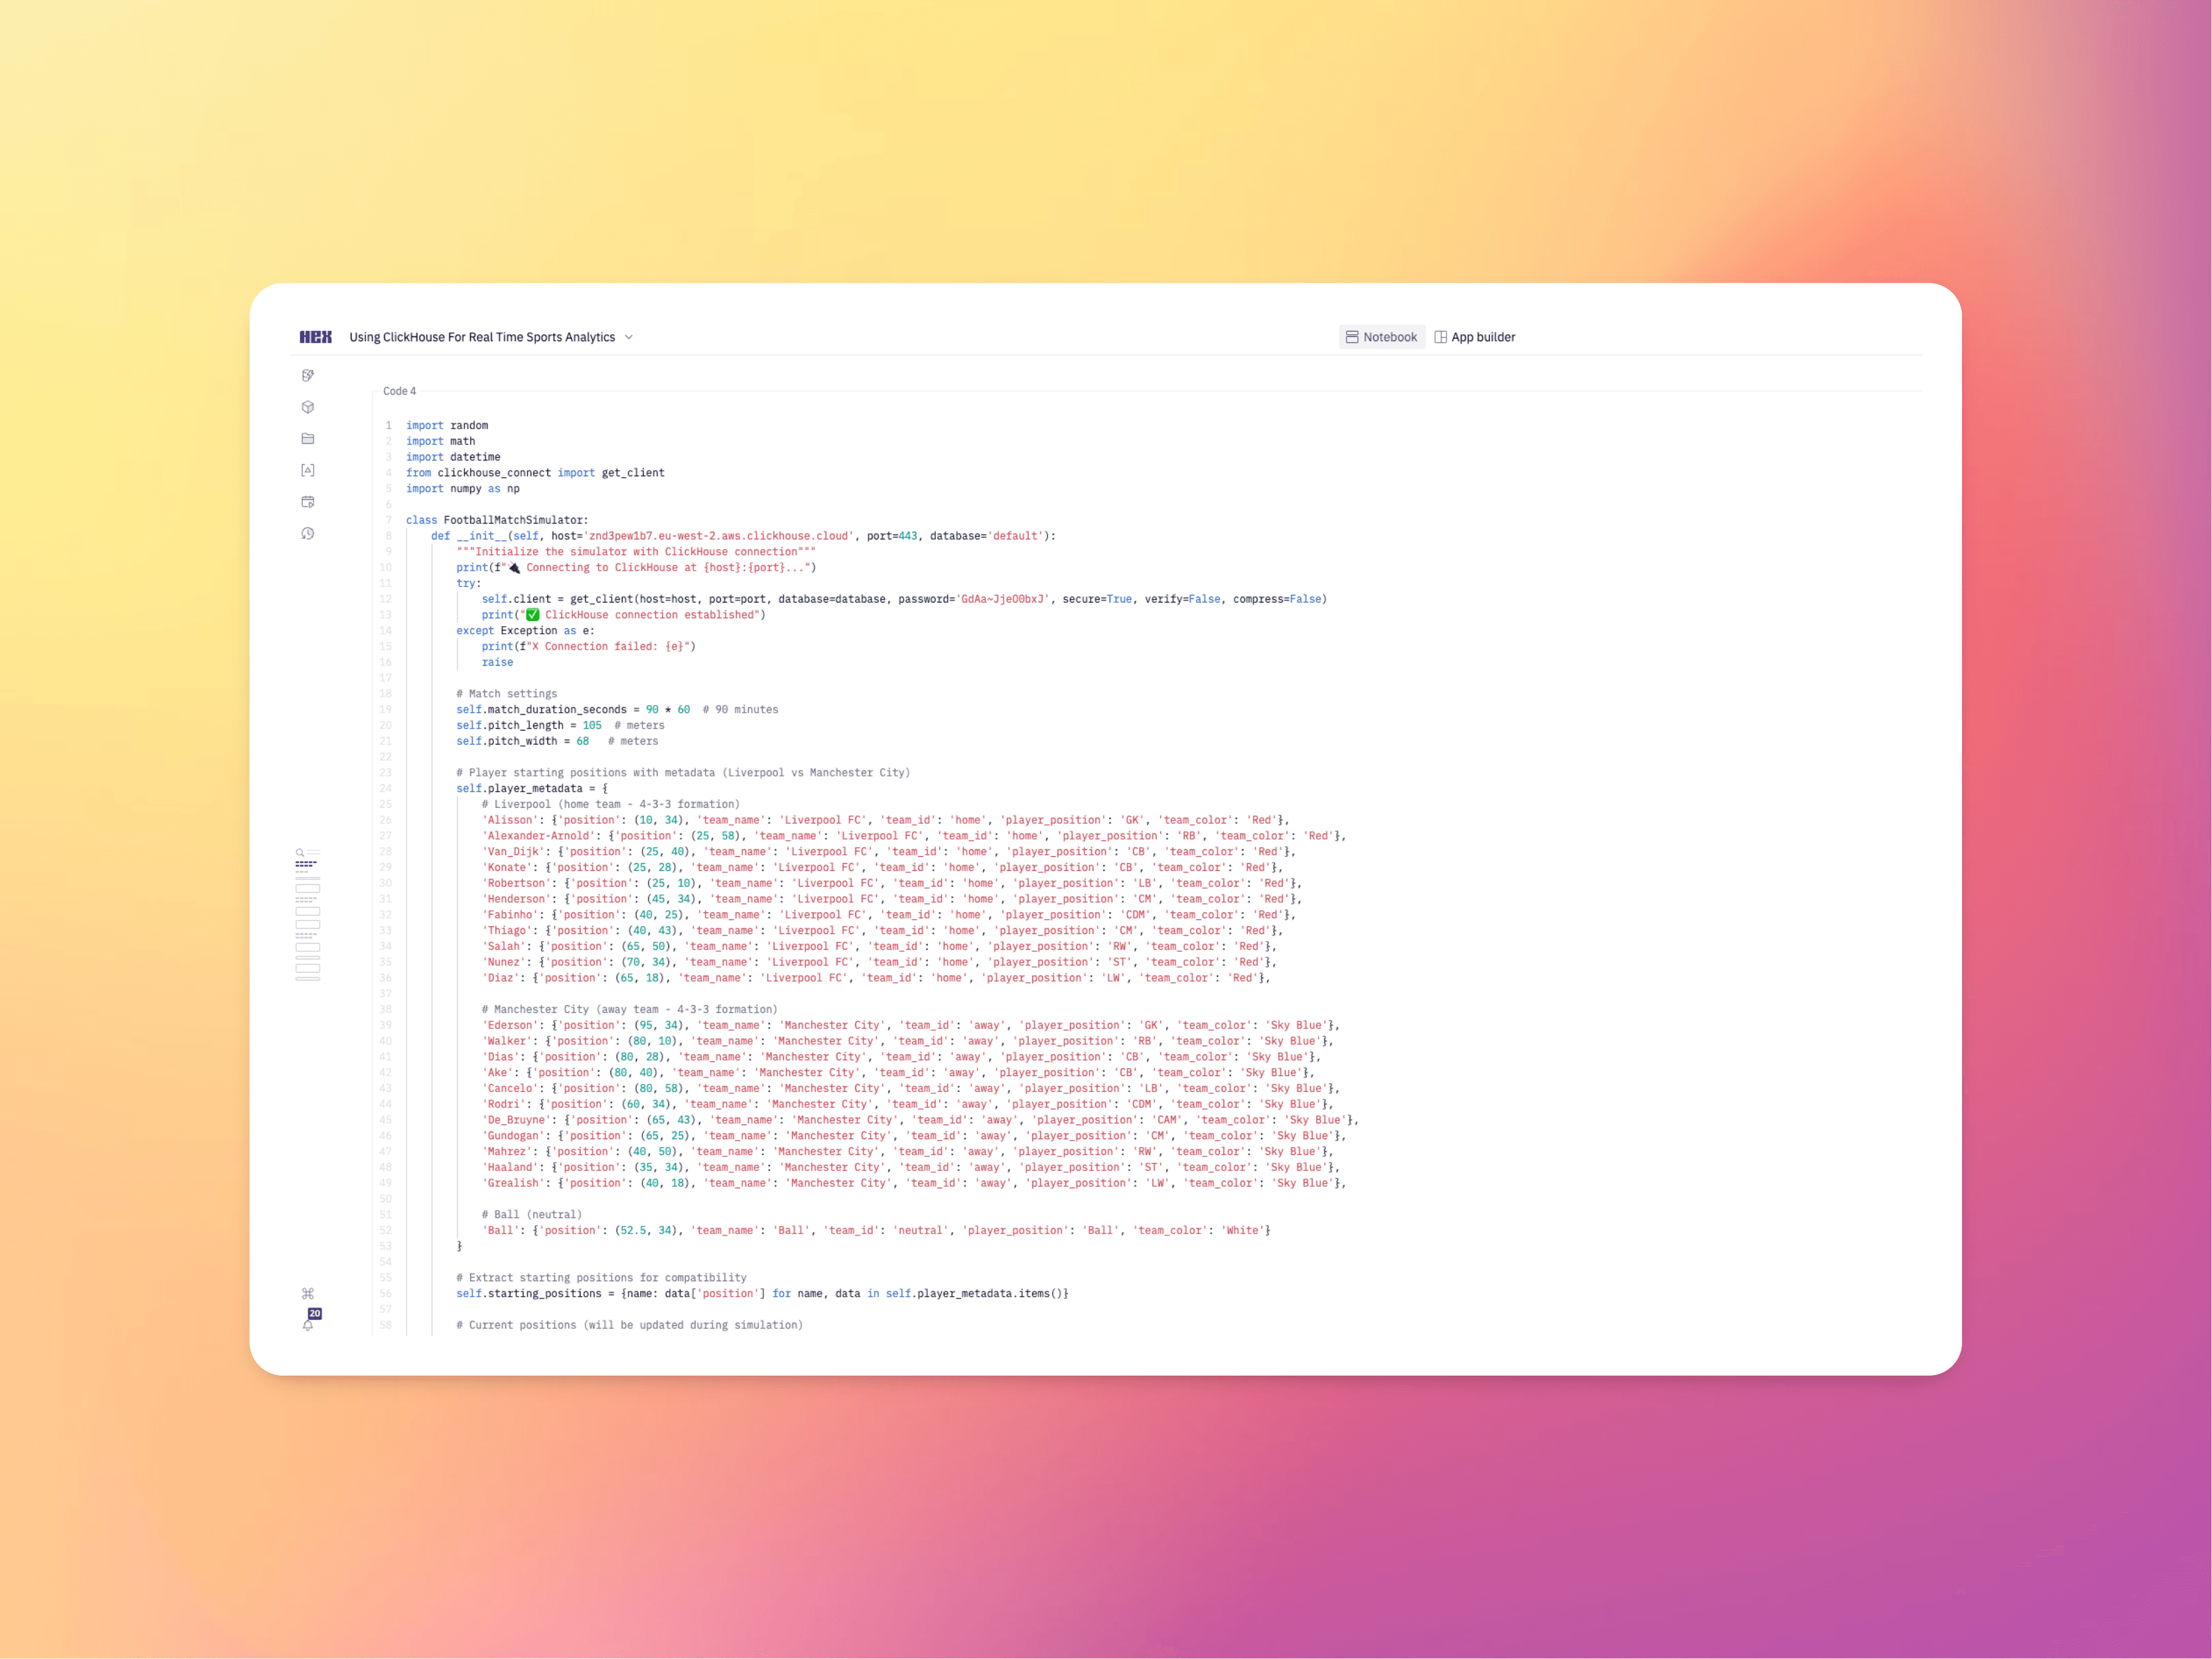Click the 'import random' code line
The width and height of the screenshot is (2212, 1659).
point(447,426)
